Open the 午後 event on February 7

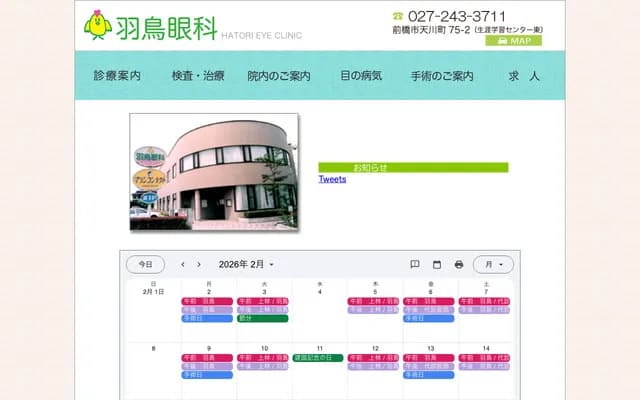tap(484, 310)
